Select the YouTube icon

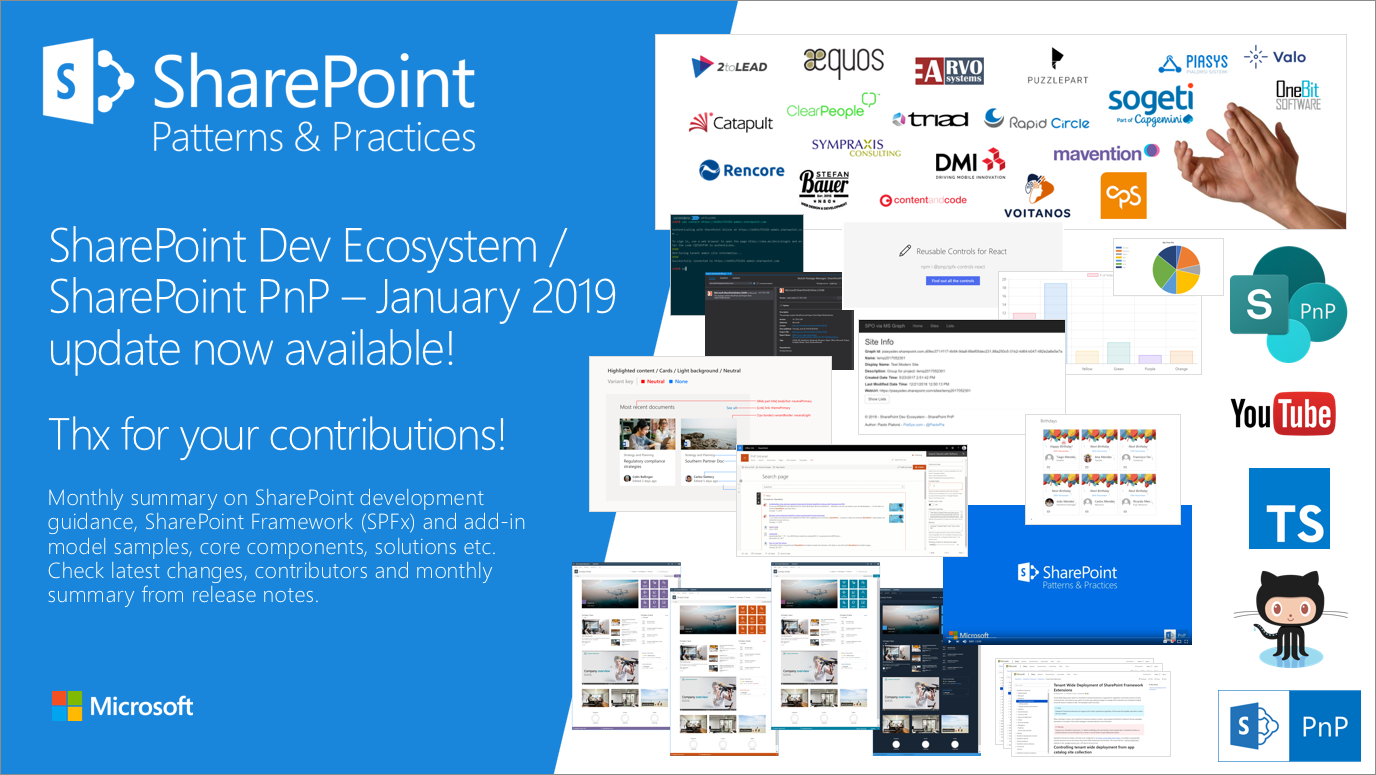click(x=1284, y=413)
